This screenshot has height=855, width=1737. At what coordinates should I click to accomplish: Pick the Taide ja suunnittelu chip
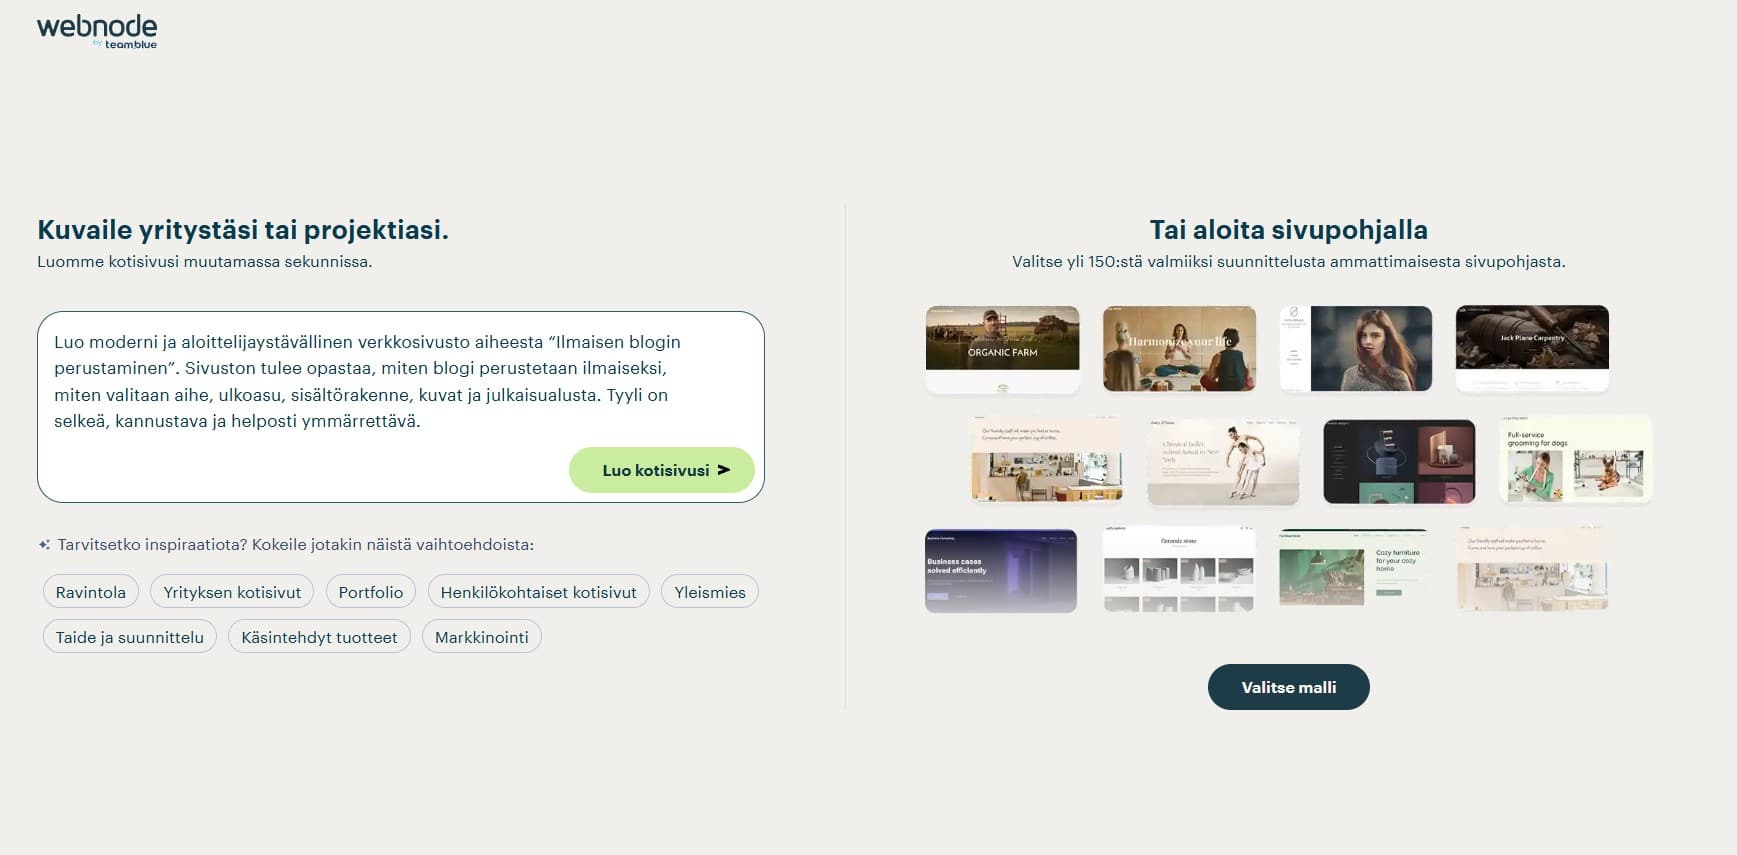(x=130, y=637)
